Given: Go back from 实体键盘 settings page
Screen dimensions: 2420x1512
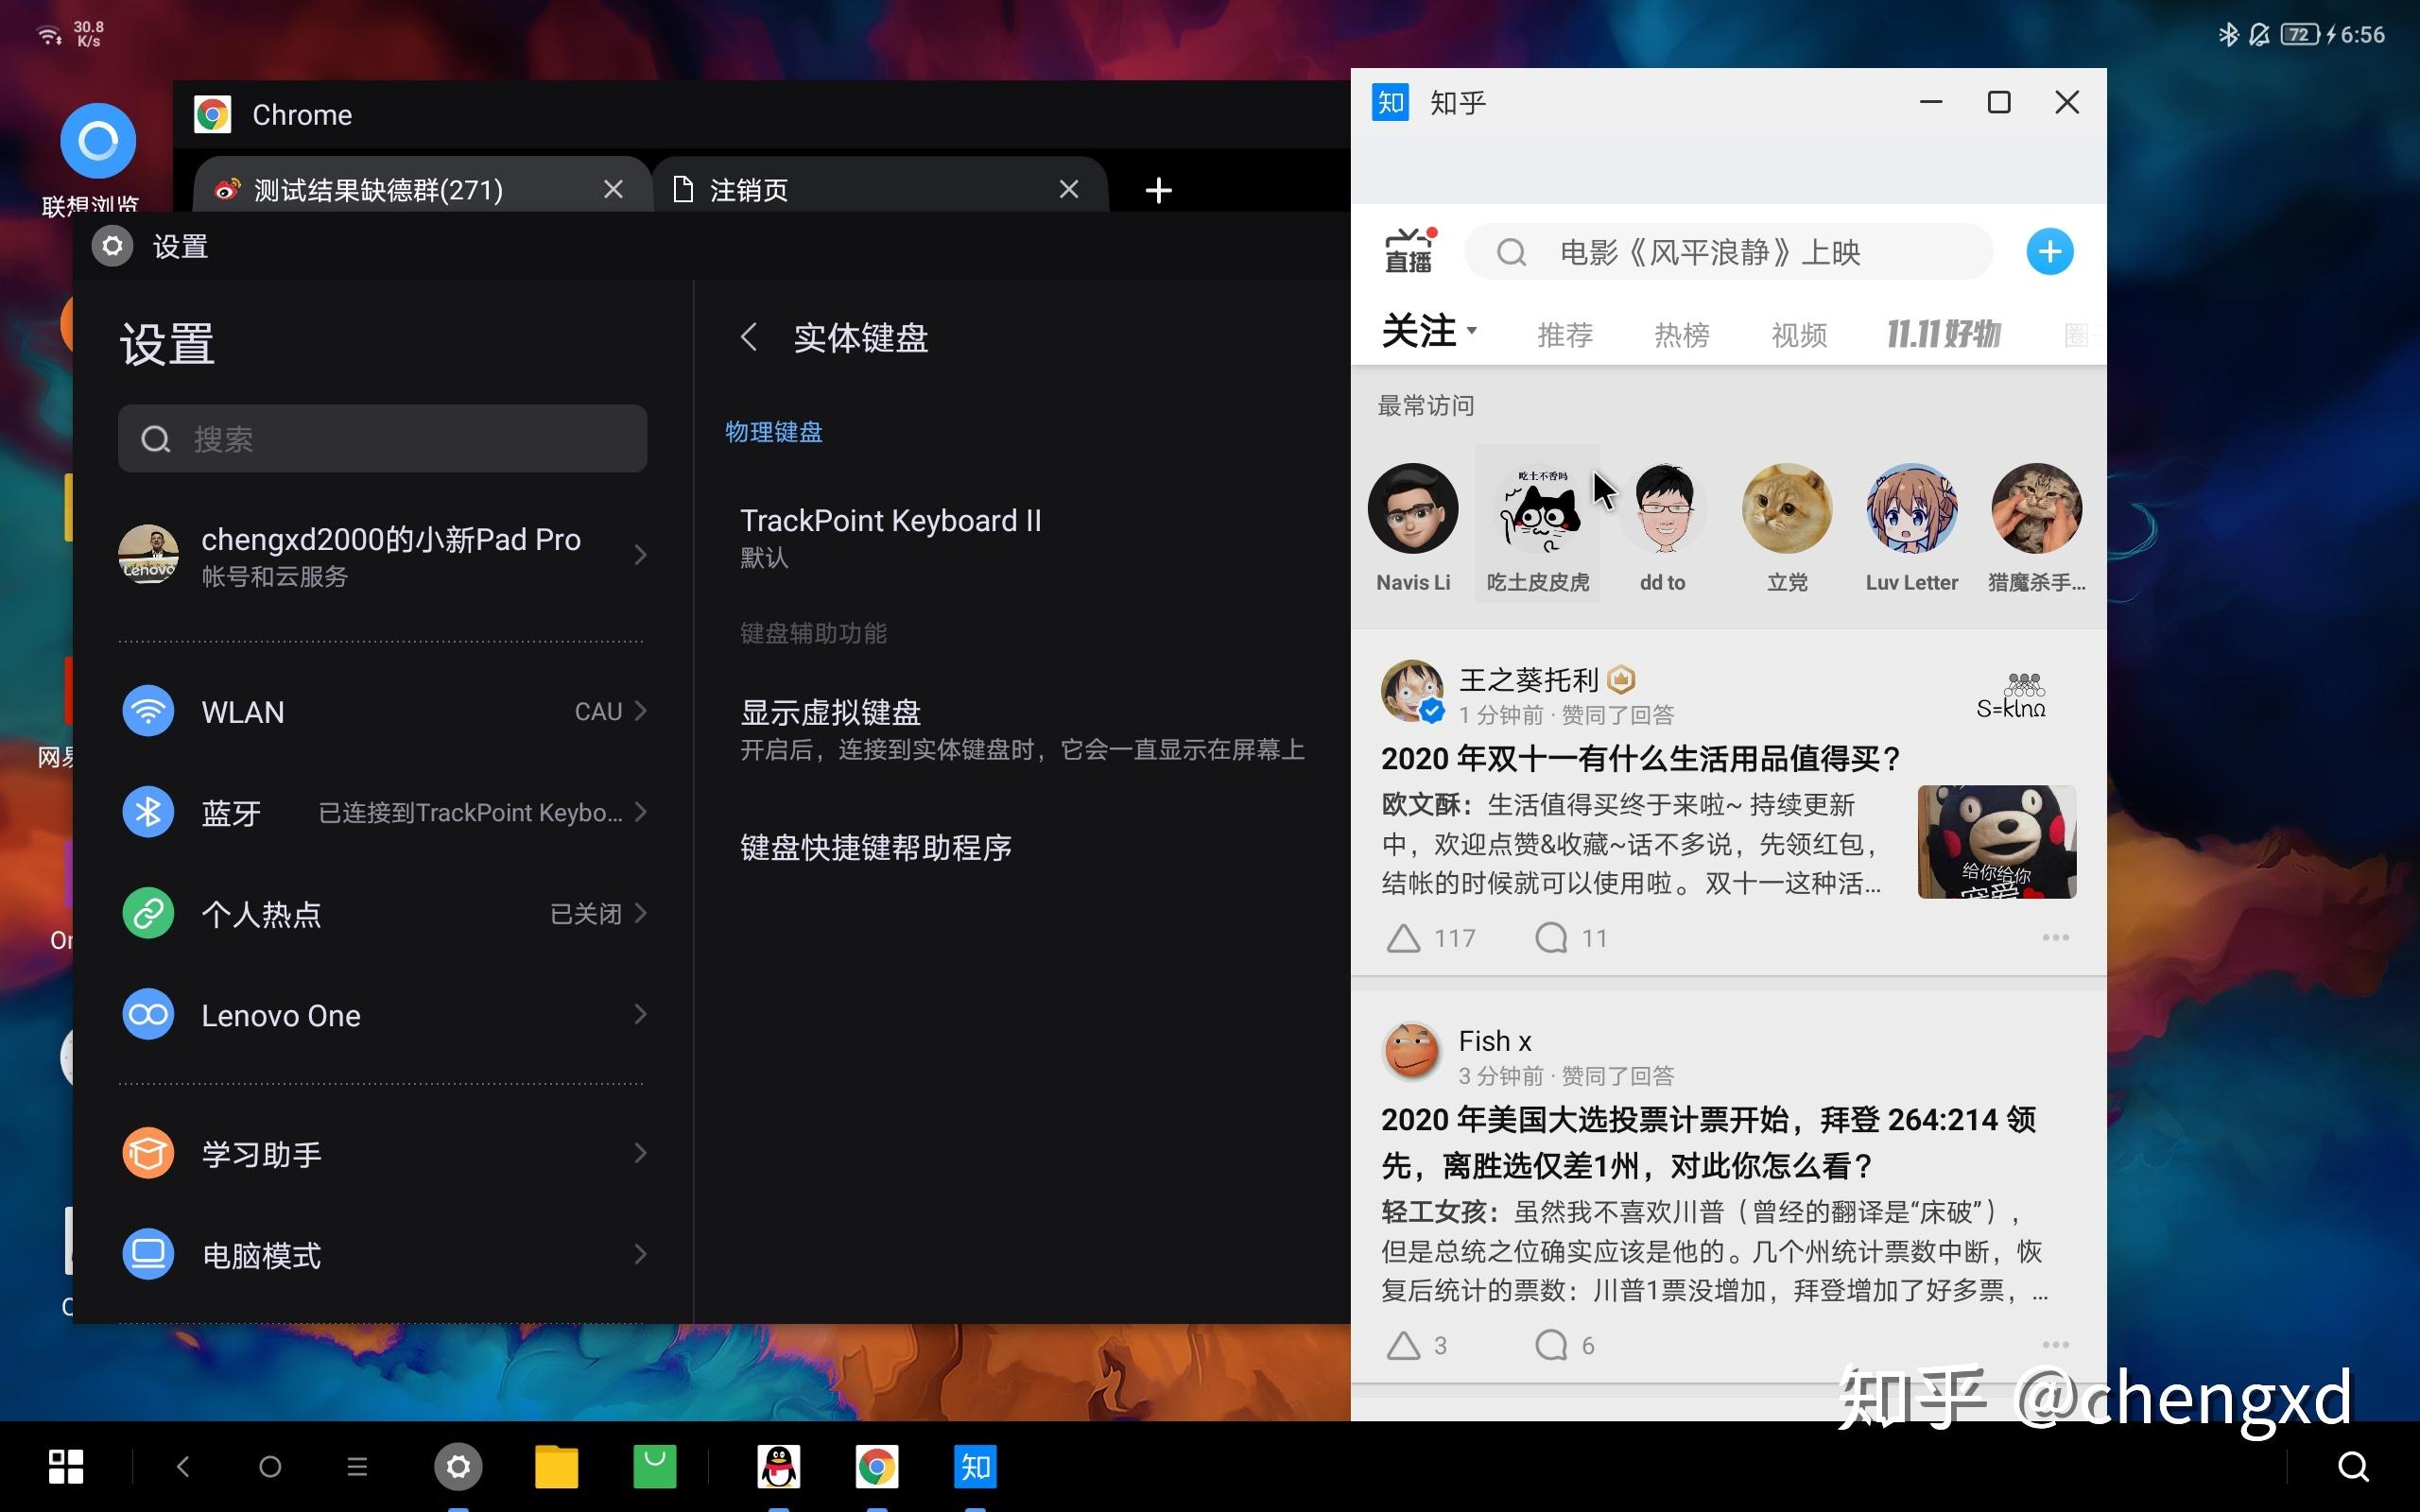Looking at the screenshot, I should click(x=749, y=338).
